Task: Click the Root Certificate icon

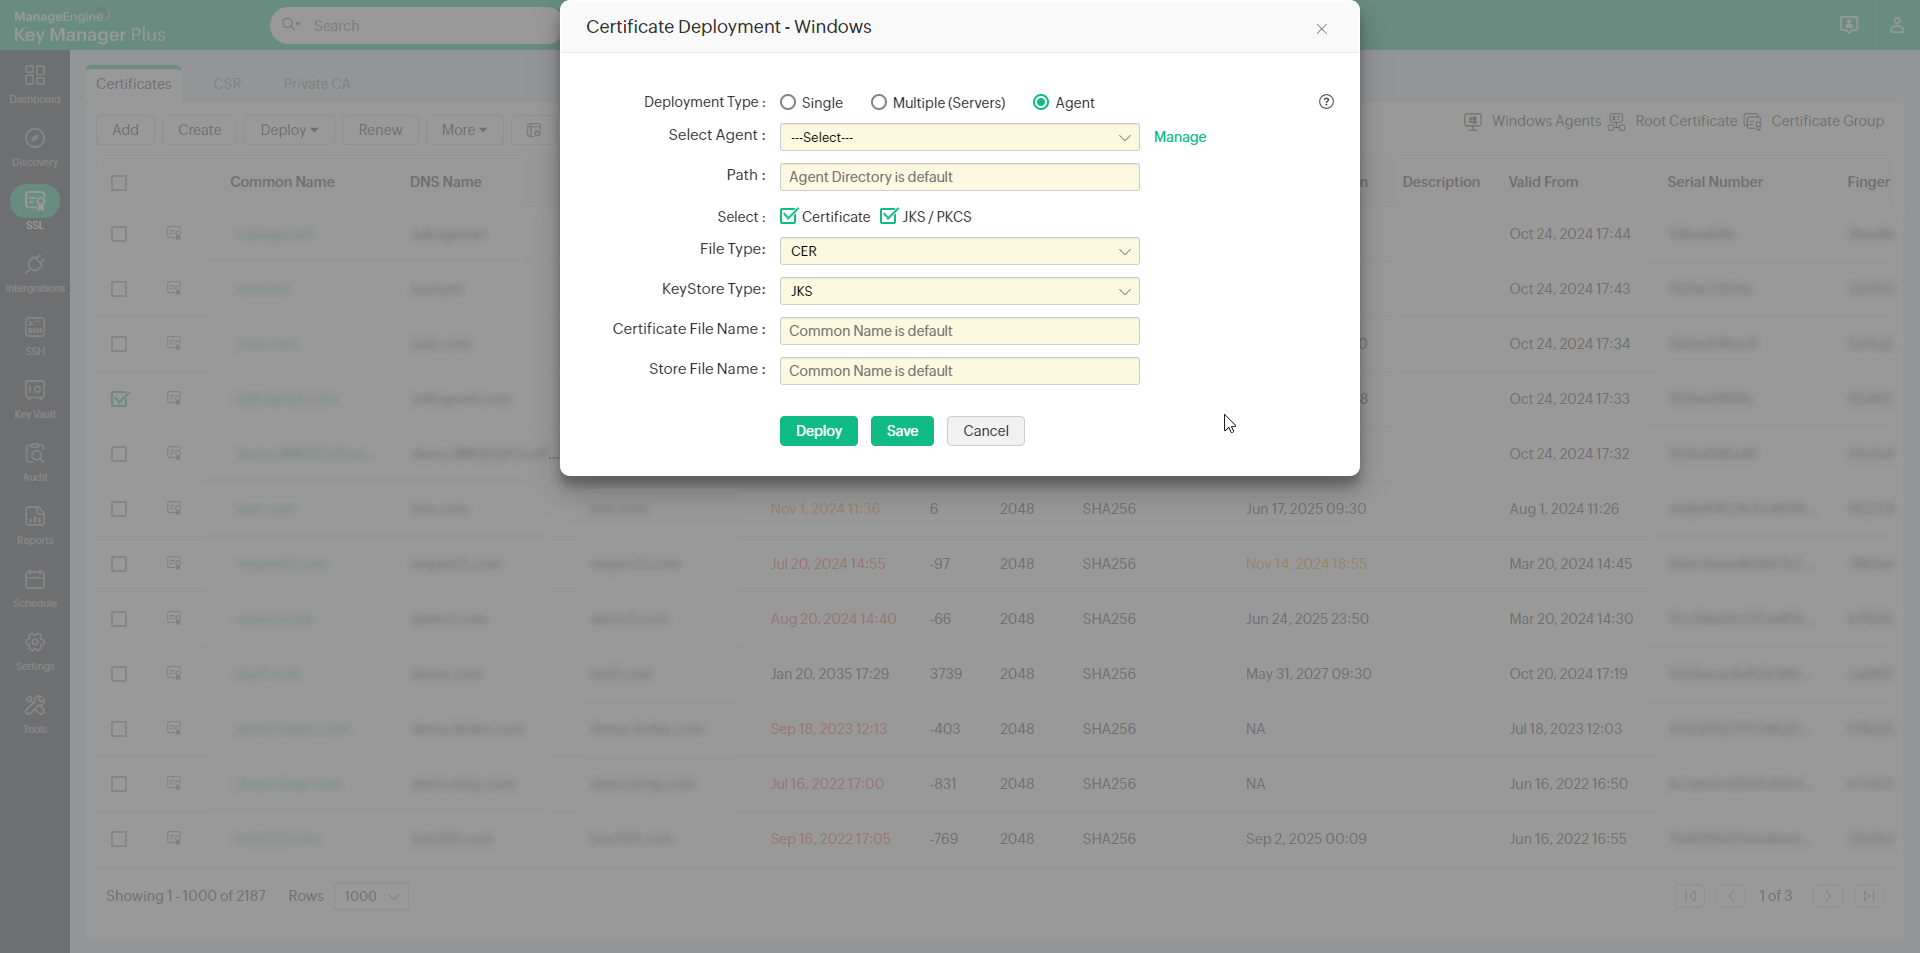Action: [x=1617, y=122]
